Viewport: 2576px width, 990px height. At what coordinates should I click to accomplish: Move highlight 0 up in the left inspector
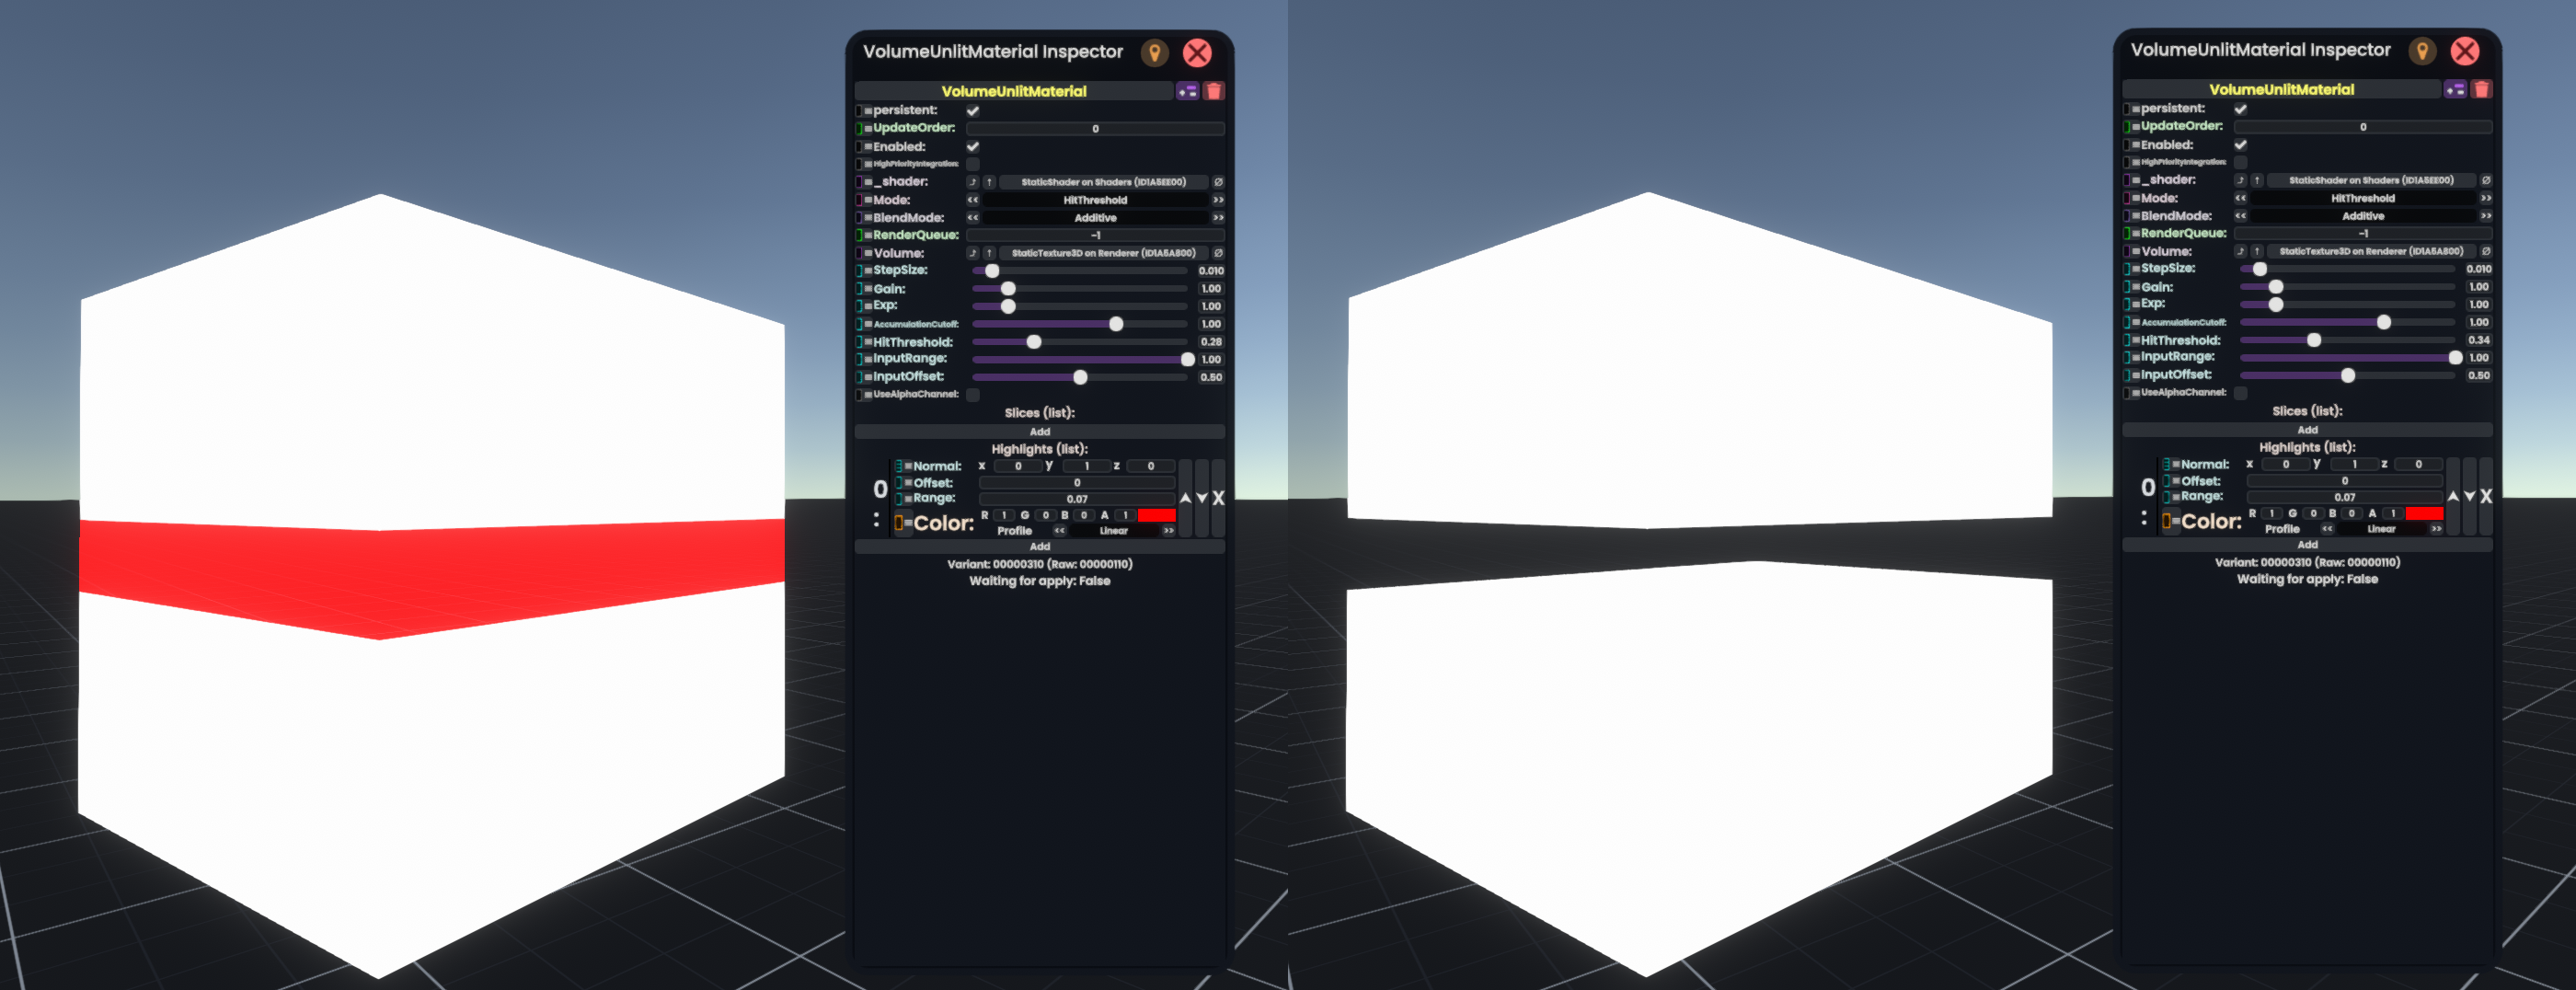click(1185, 498)
